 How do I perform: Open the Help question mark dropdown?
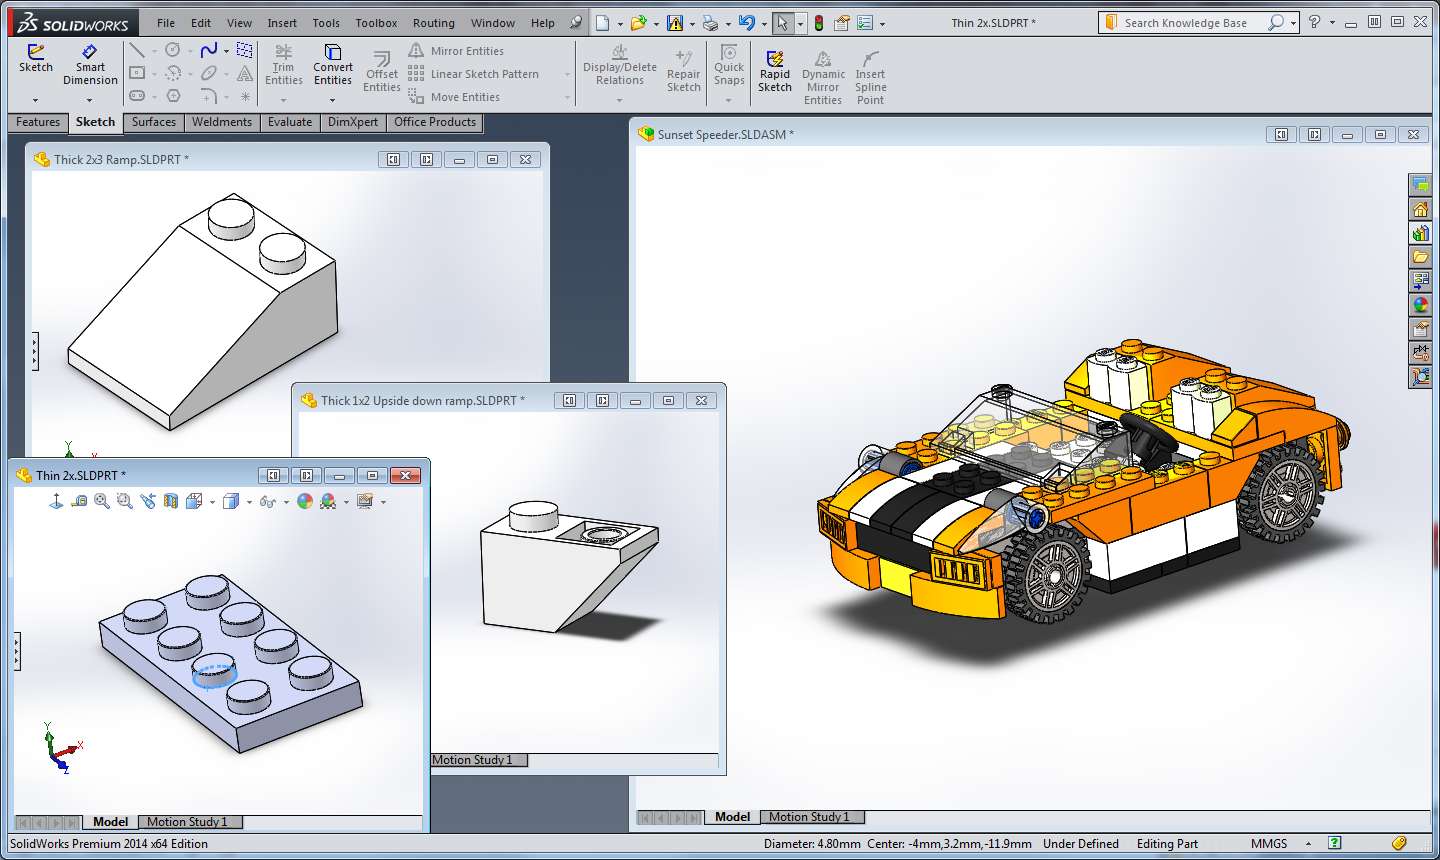(x=1332, y=23)
